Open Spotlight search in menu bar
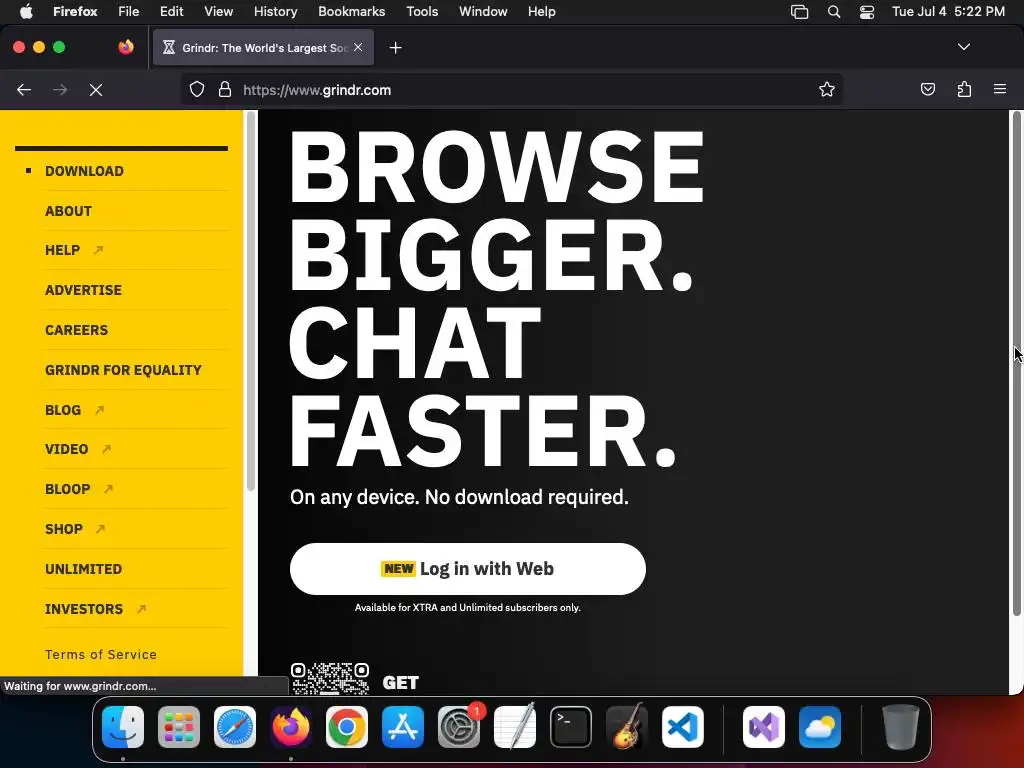 tap(834, 11)
